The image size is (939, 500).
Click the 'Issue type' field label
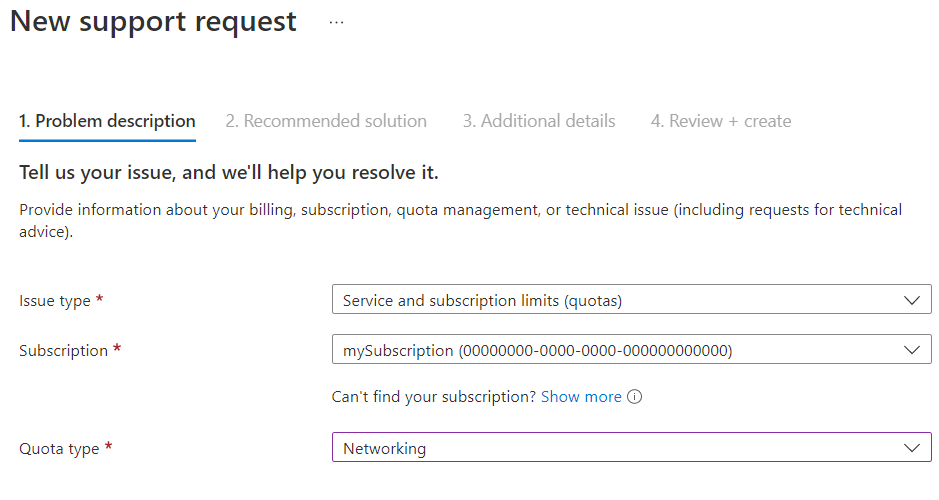[55, 301]
